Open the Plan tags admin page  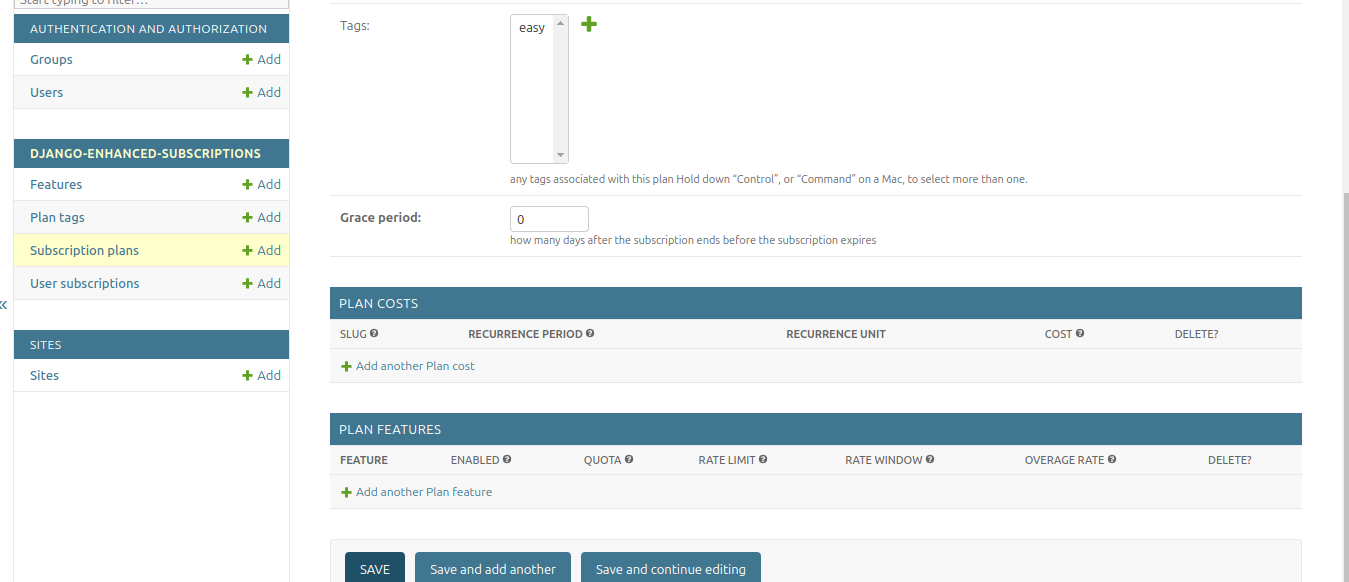point(57,218)
